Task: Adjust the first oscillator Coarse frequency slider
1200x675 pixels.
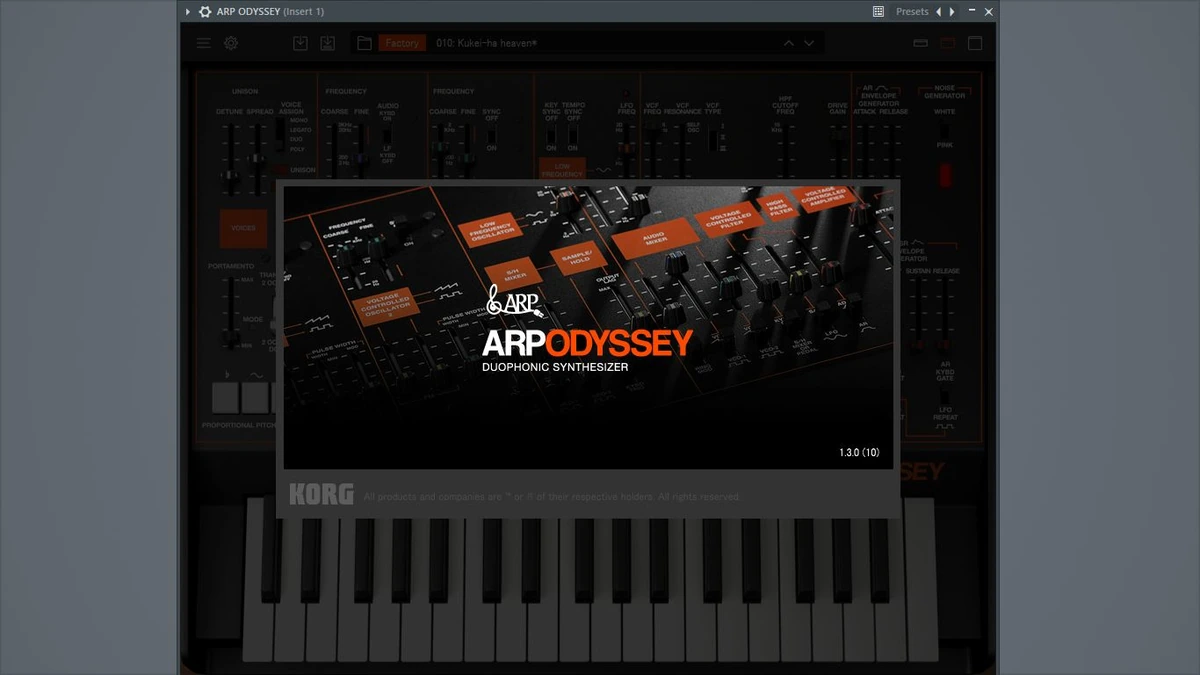Action: [334, 150]
